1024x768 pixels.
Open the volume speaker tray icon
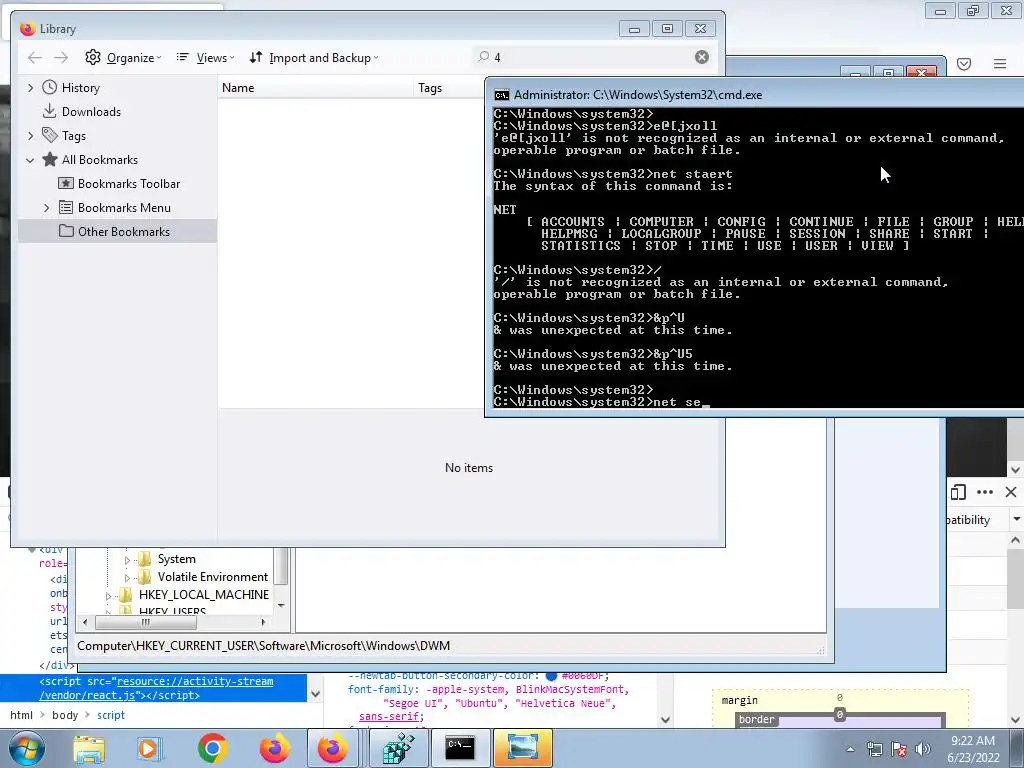coord(923,749)
